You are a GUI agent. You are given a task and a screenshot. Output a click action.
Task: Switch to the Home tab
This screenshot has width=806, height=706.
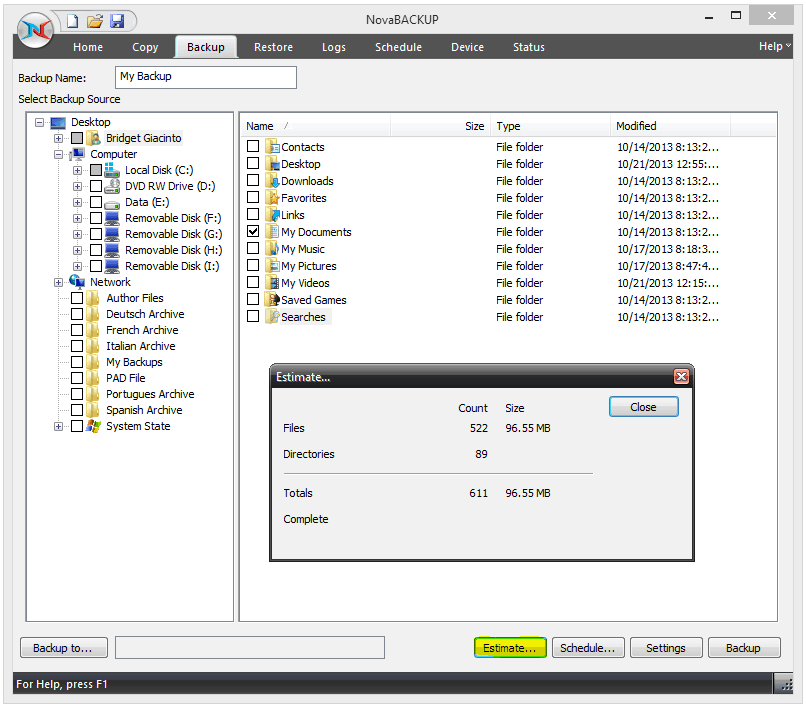coord(88,47)
